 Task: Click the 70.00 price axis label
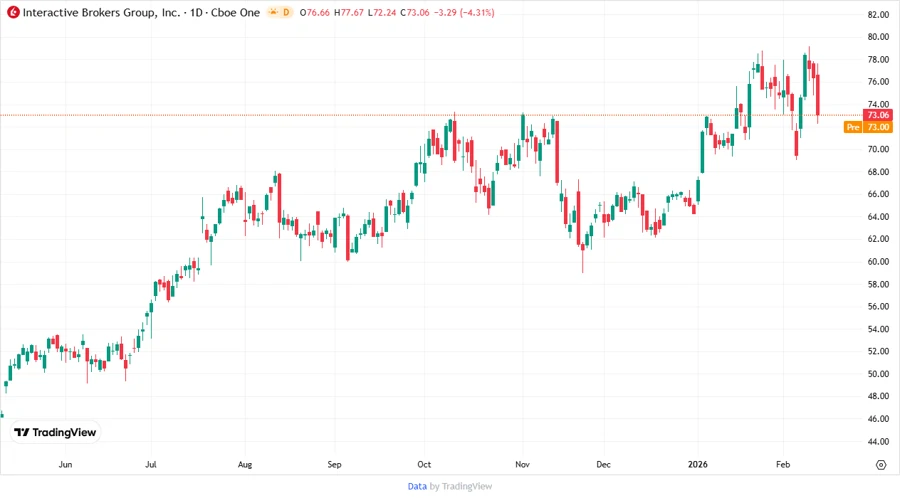click(878, 150)
